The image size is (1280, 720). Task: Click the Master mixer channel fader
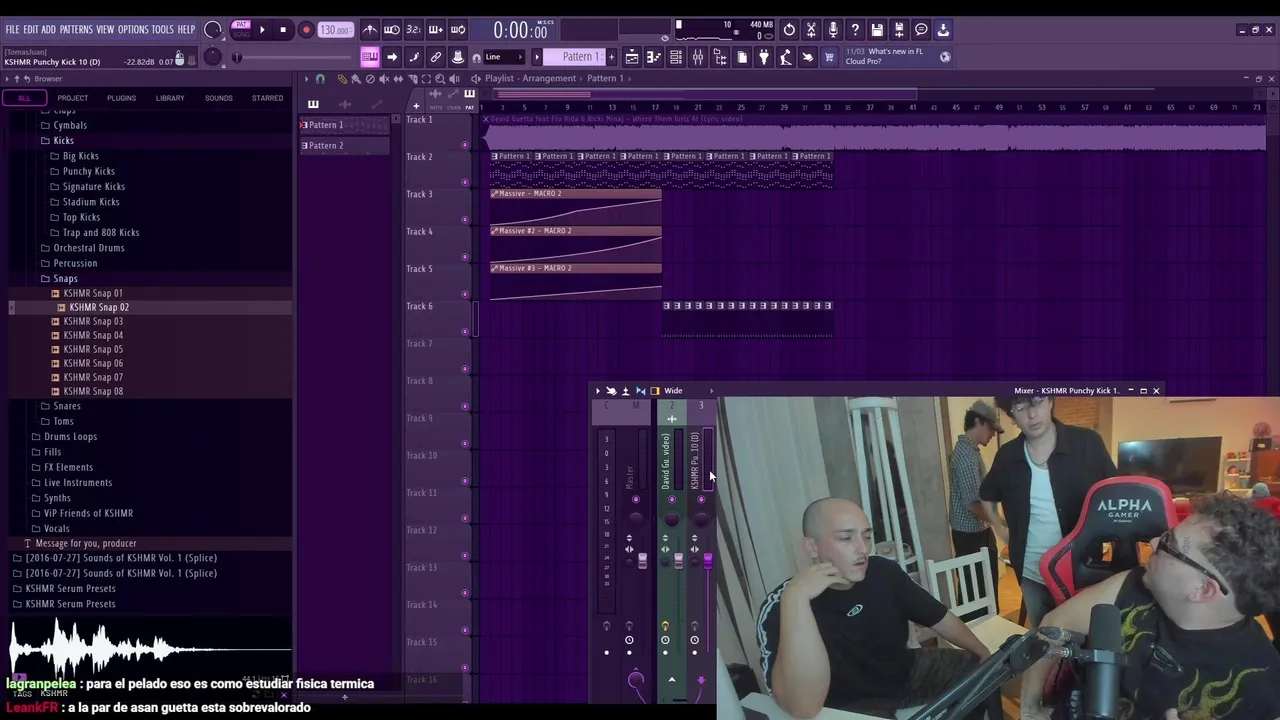(x=642, y=560)
